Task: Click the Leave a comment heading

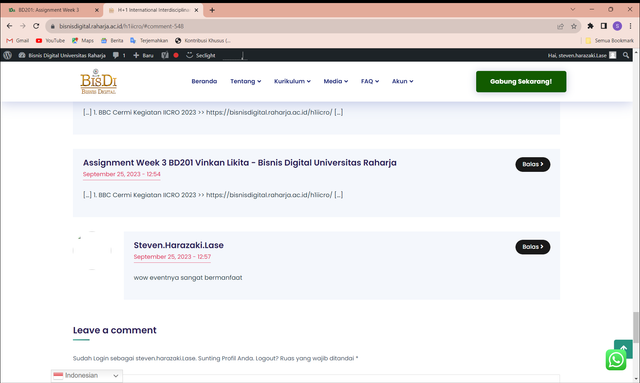Action: click(114, 330)
